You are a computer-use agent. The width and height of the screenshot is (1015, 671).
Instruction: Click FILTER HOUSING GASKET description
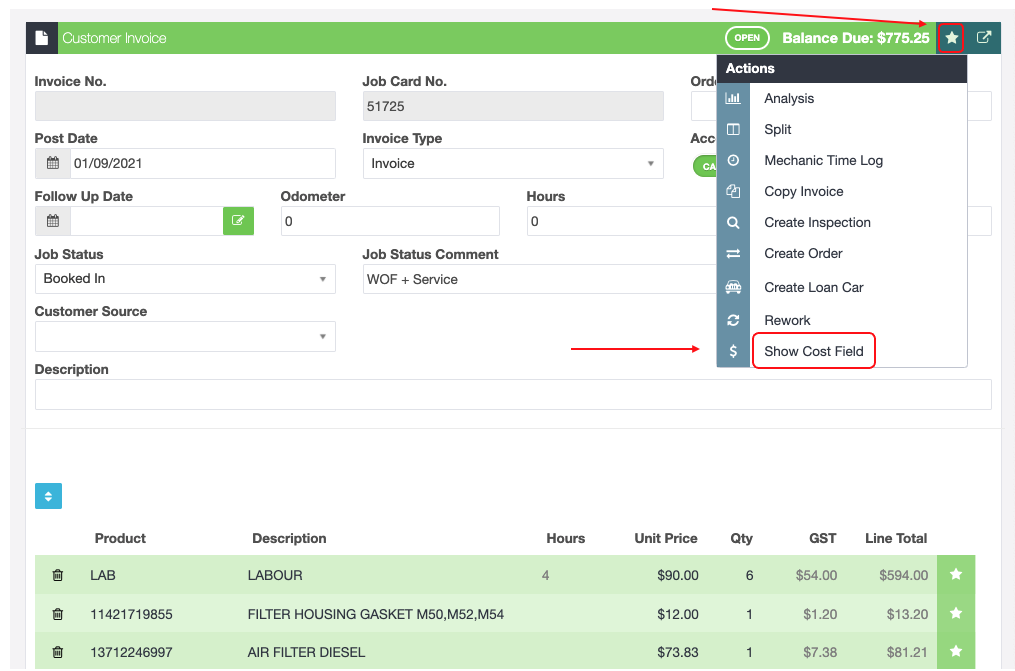point(375,614)
